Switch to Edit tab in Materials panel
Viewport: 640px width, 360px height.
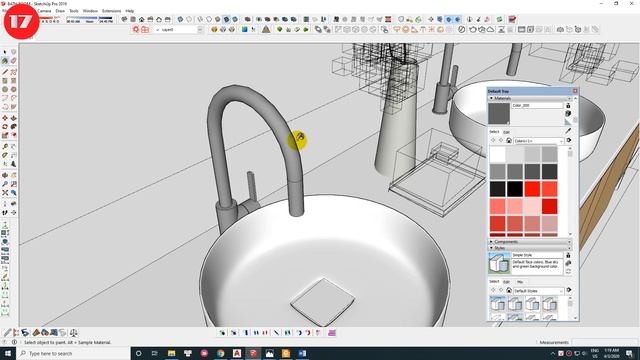click(506, 132)
